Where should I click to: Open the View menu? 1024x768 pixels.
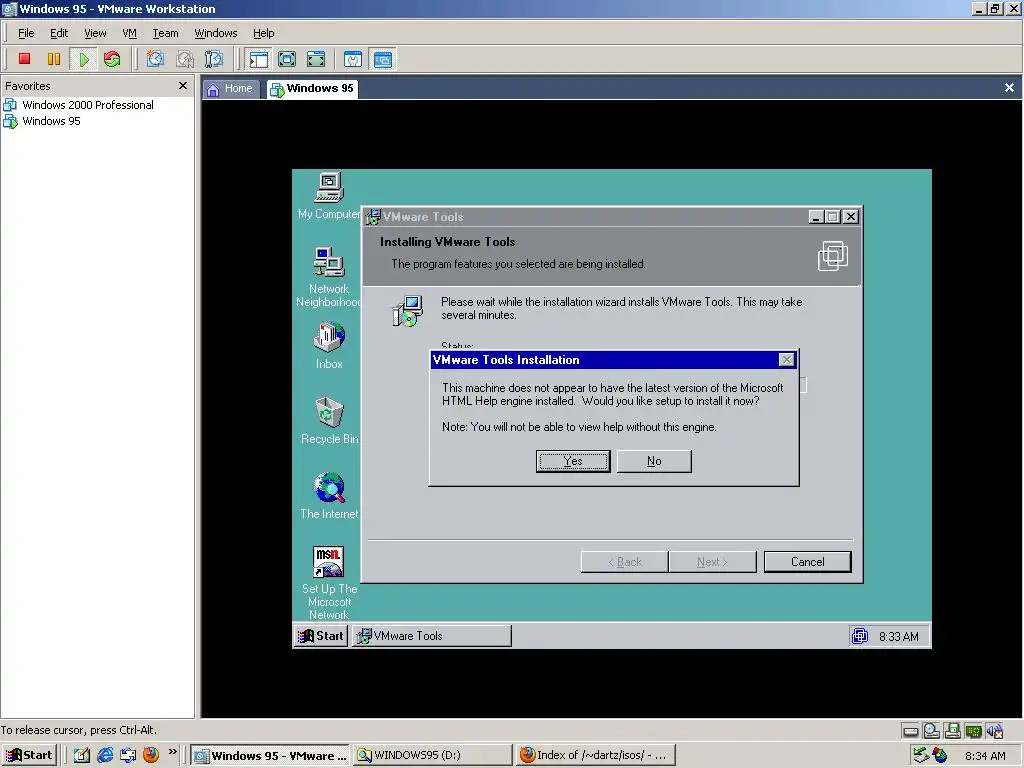tap(95, 33)
